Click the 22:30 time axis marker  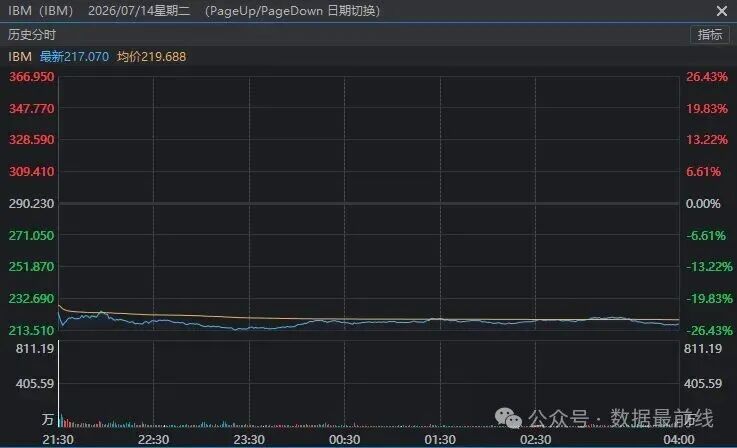point(153,440)
